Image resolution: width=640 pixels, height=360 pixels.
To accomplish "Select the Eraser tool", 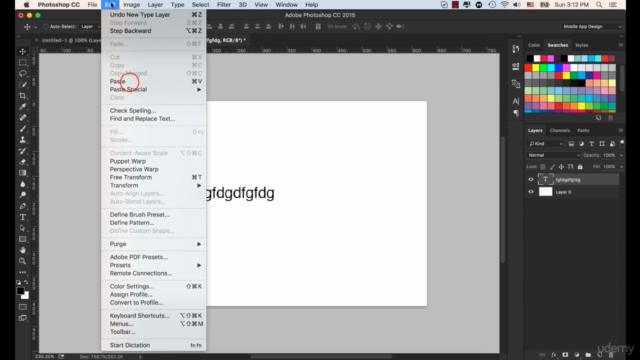I will [22, 162].
